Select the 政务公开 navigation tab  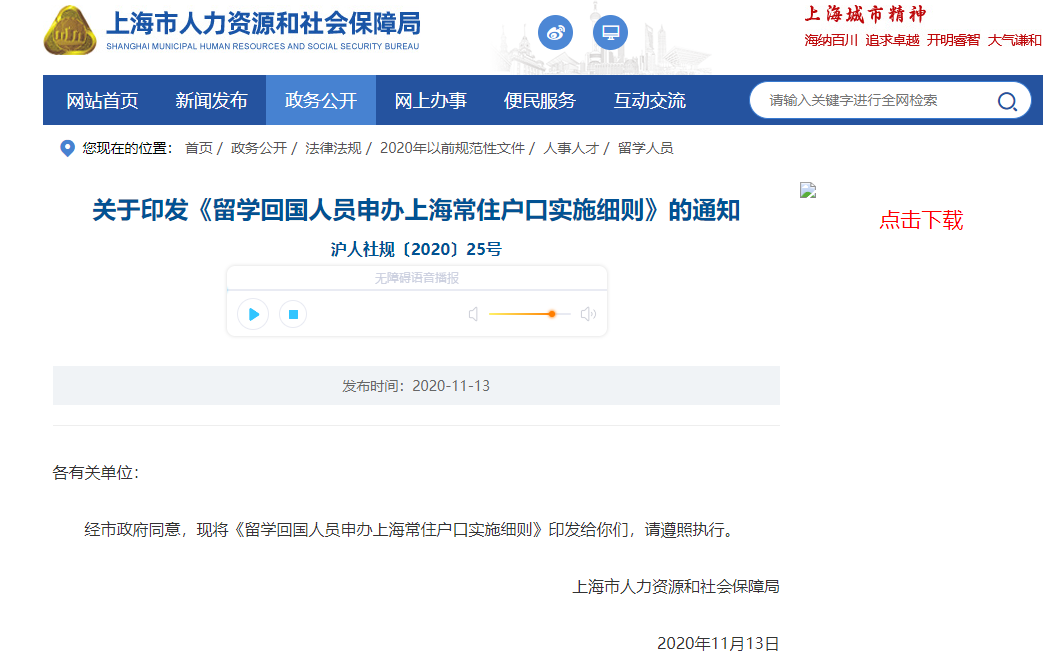(320, 101)
